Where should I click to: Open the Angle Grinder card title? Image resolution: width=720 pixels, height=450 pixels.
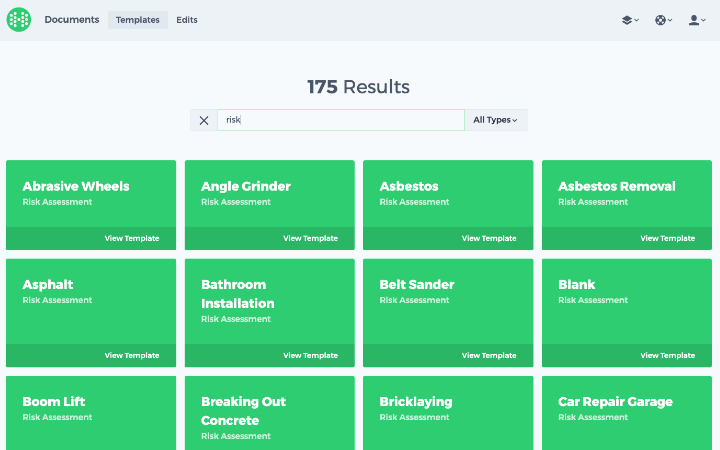click(x=246, y=186)
